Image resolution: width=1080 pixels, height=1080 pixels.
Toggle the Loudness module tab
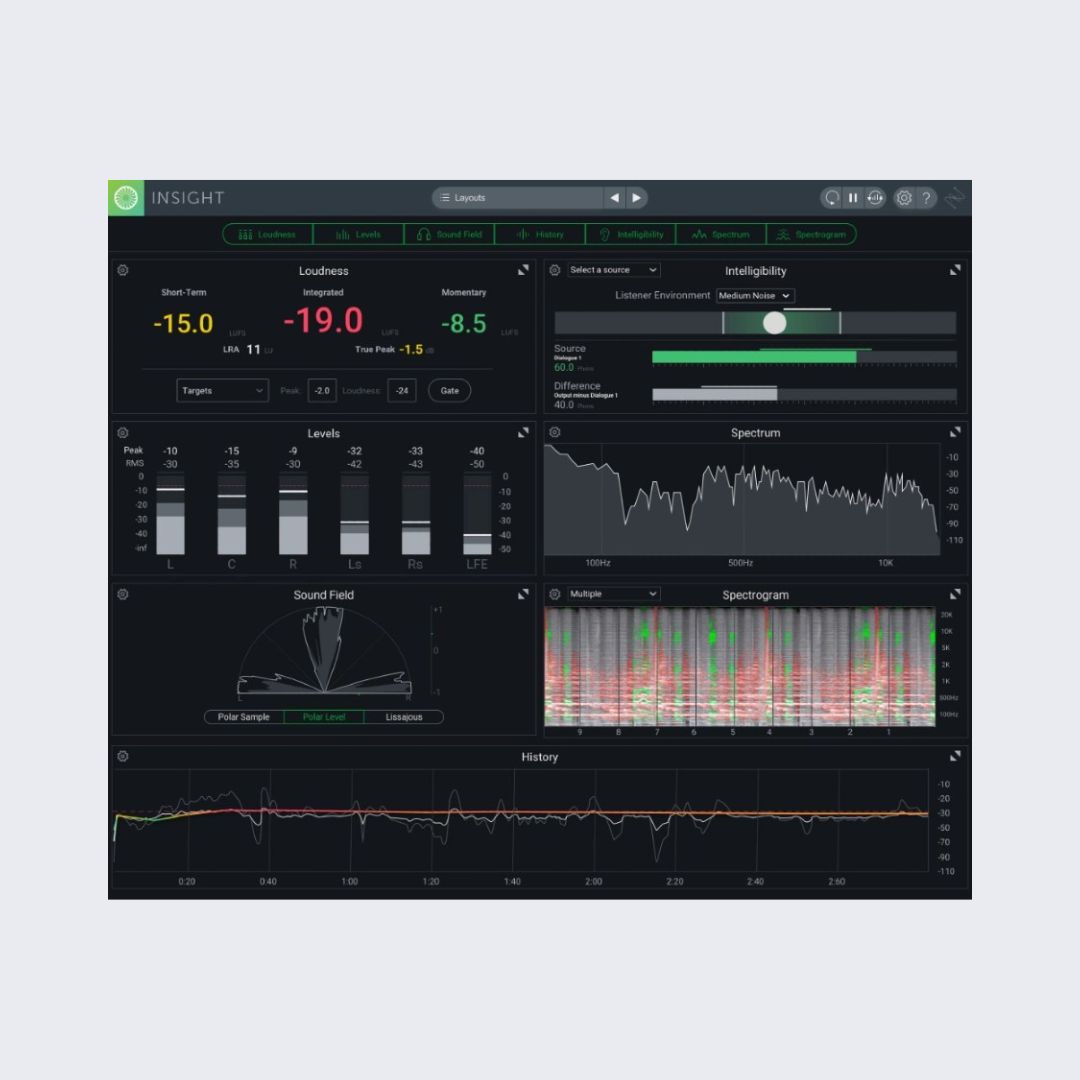pos(268,234)
